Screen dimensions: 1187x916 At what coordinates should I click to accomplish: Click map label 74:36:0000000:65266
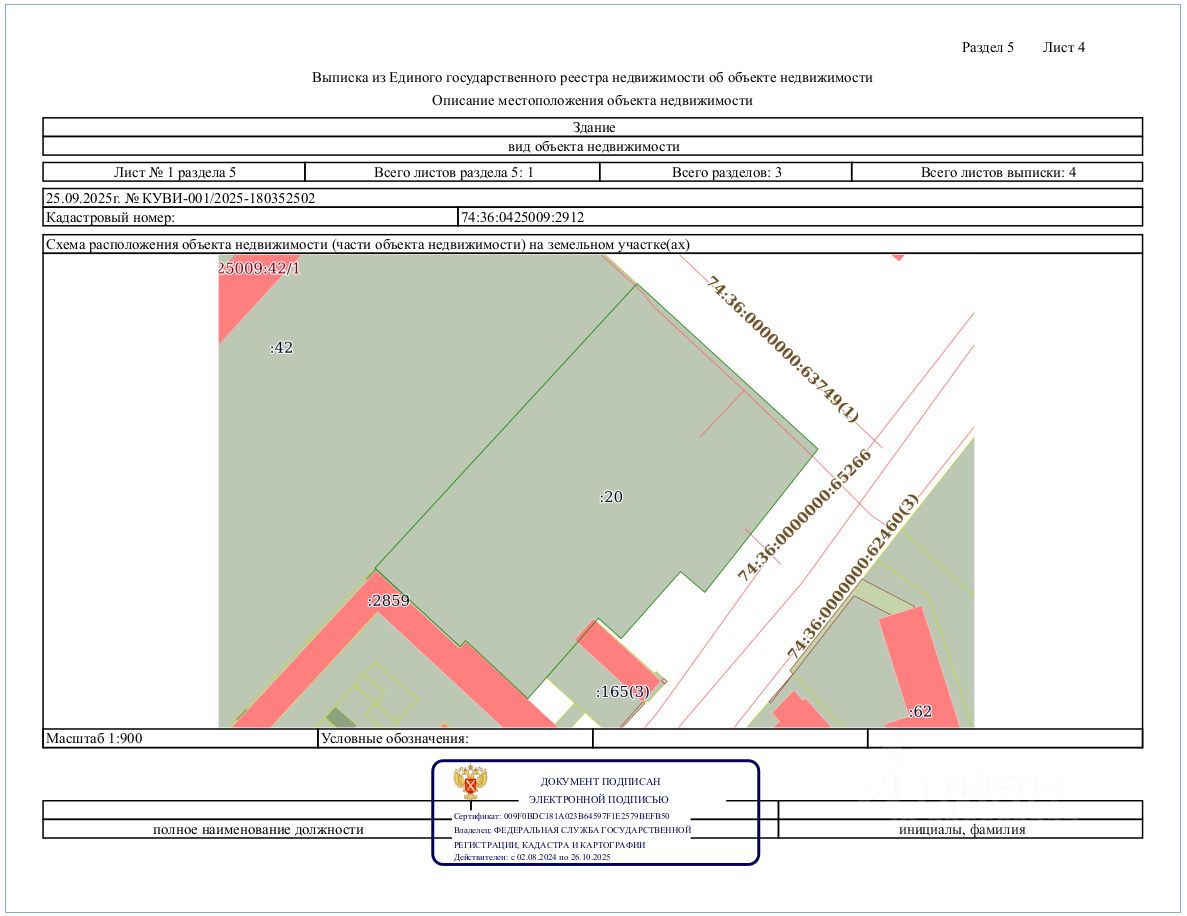[x=805, y=516]
